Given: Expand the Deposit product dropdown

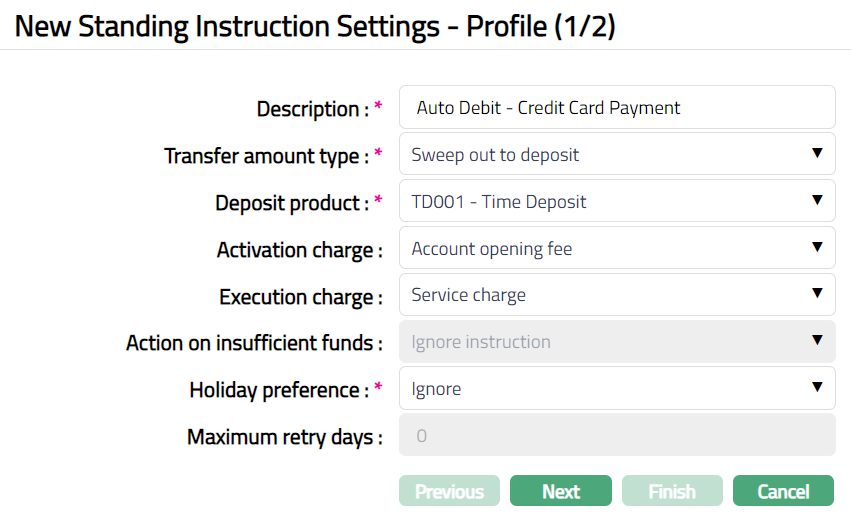Looking at the screenshot, I should pos(616,202).
